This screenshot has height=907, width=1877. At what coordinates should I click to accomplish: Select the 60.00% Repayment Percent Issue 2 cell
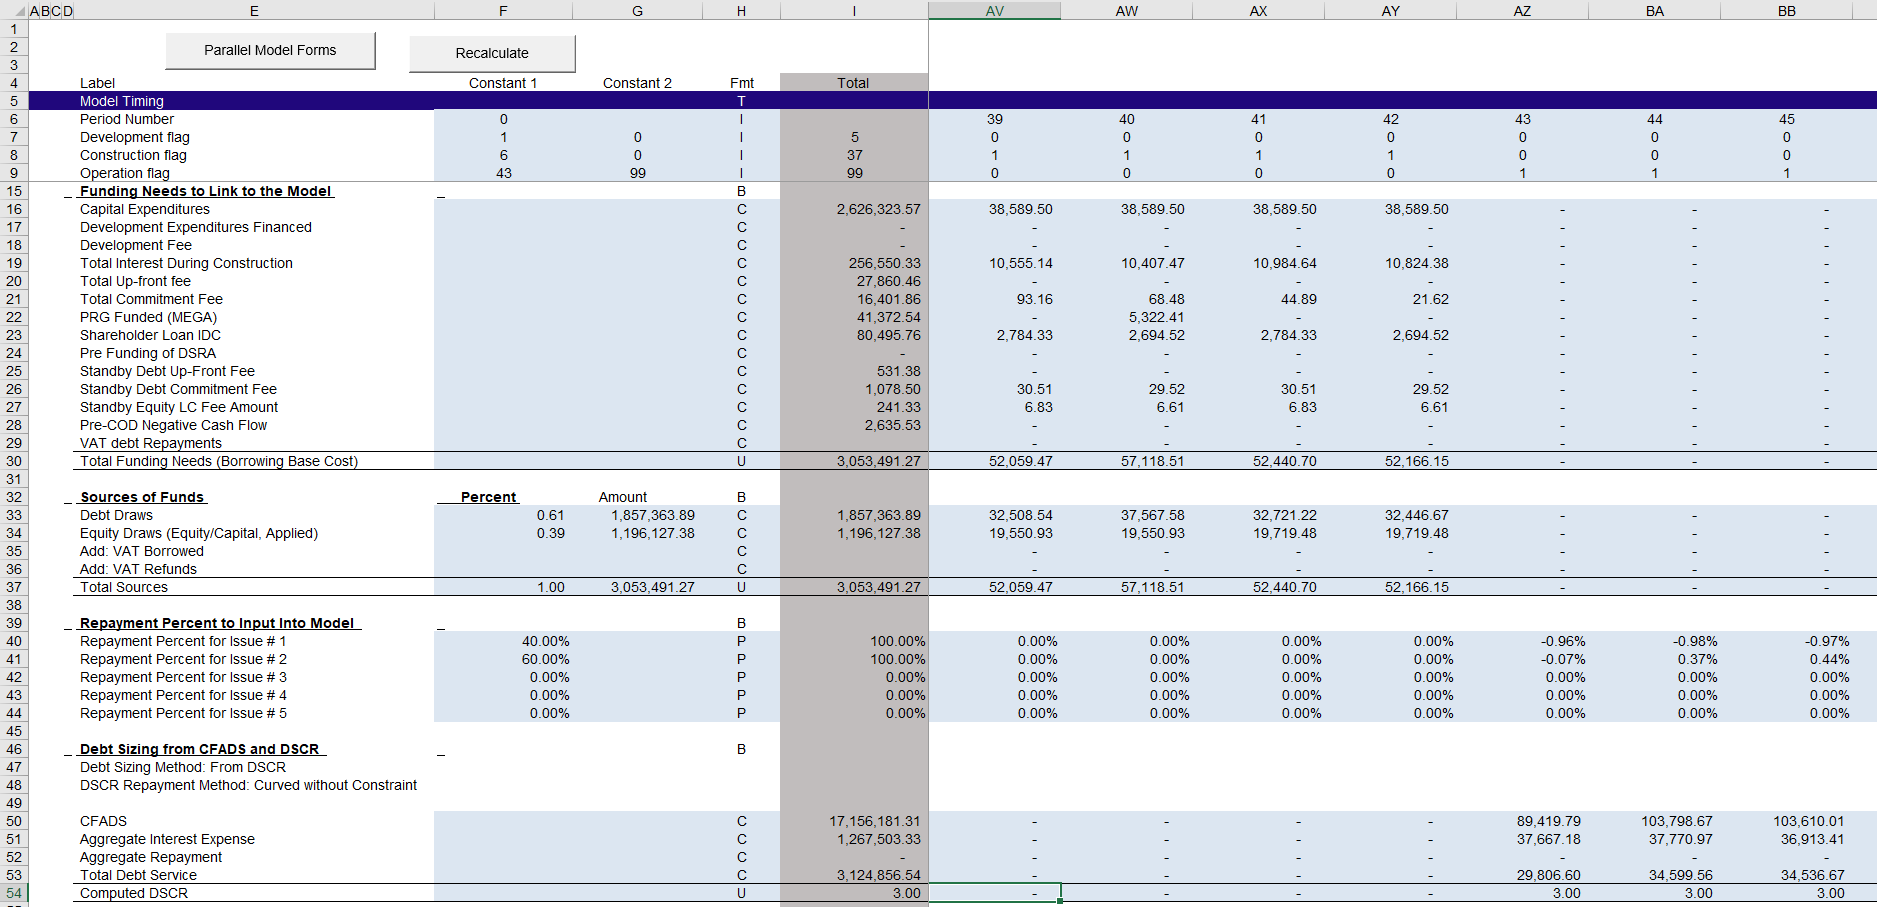pos(545,659)
